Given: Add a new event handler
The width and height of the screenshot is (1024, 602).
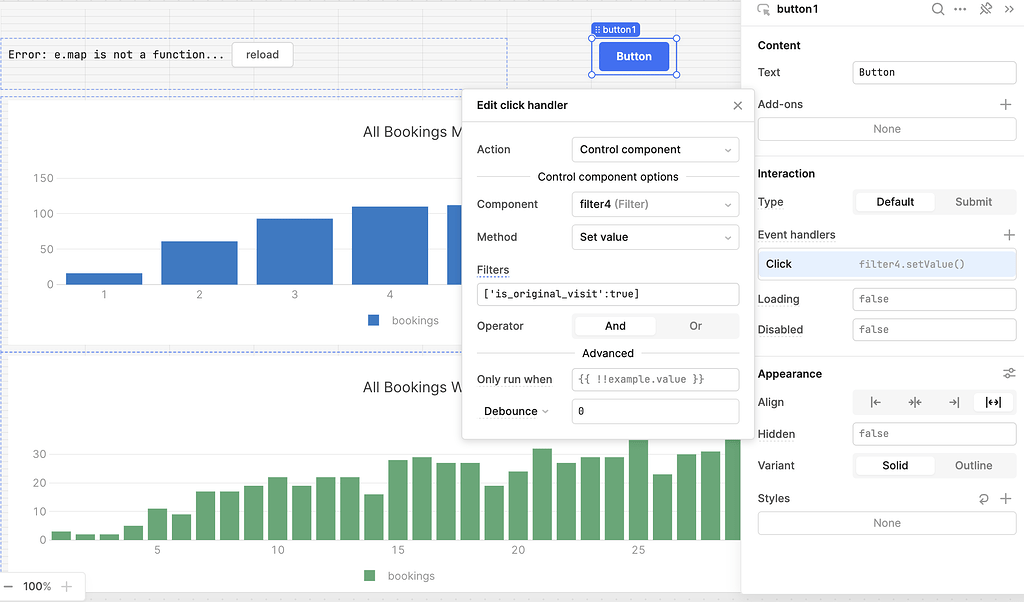Looking at the screenshot, I should pyautogui.click(x=1009, y=235).
